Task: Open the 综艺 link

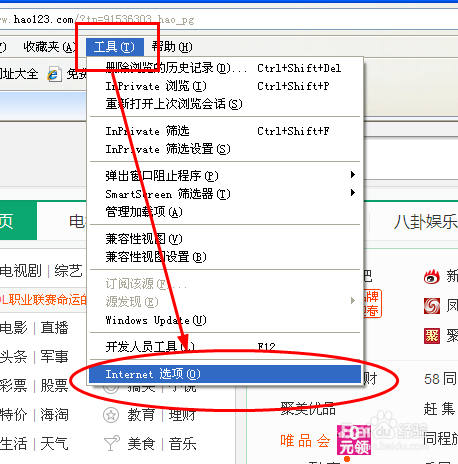Action: [x=68, y=270]
